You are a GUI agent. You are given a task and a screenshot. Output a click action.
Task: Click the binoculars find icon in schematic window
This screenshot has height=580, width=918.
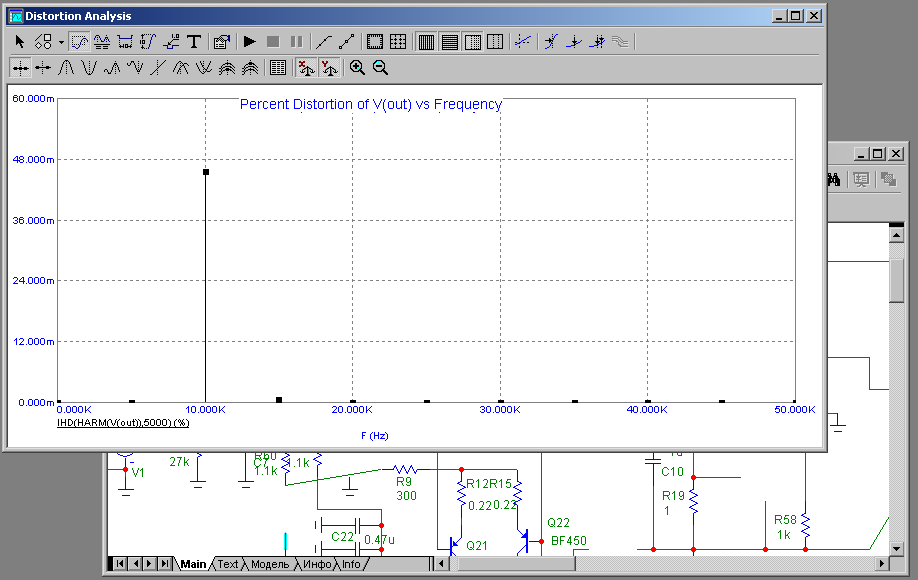[834, 180]
